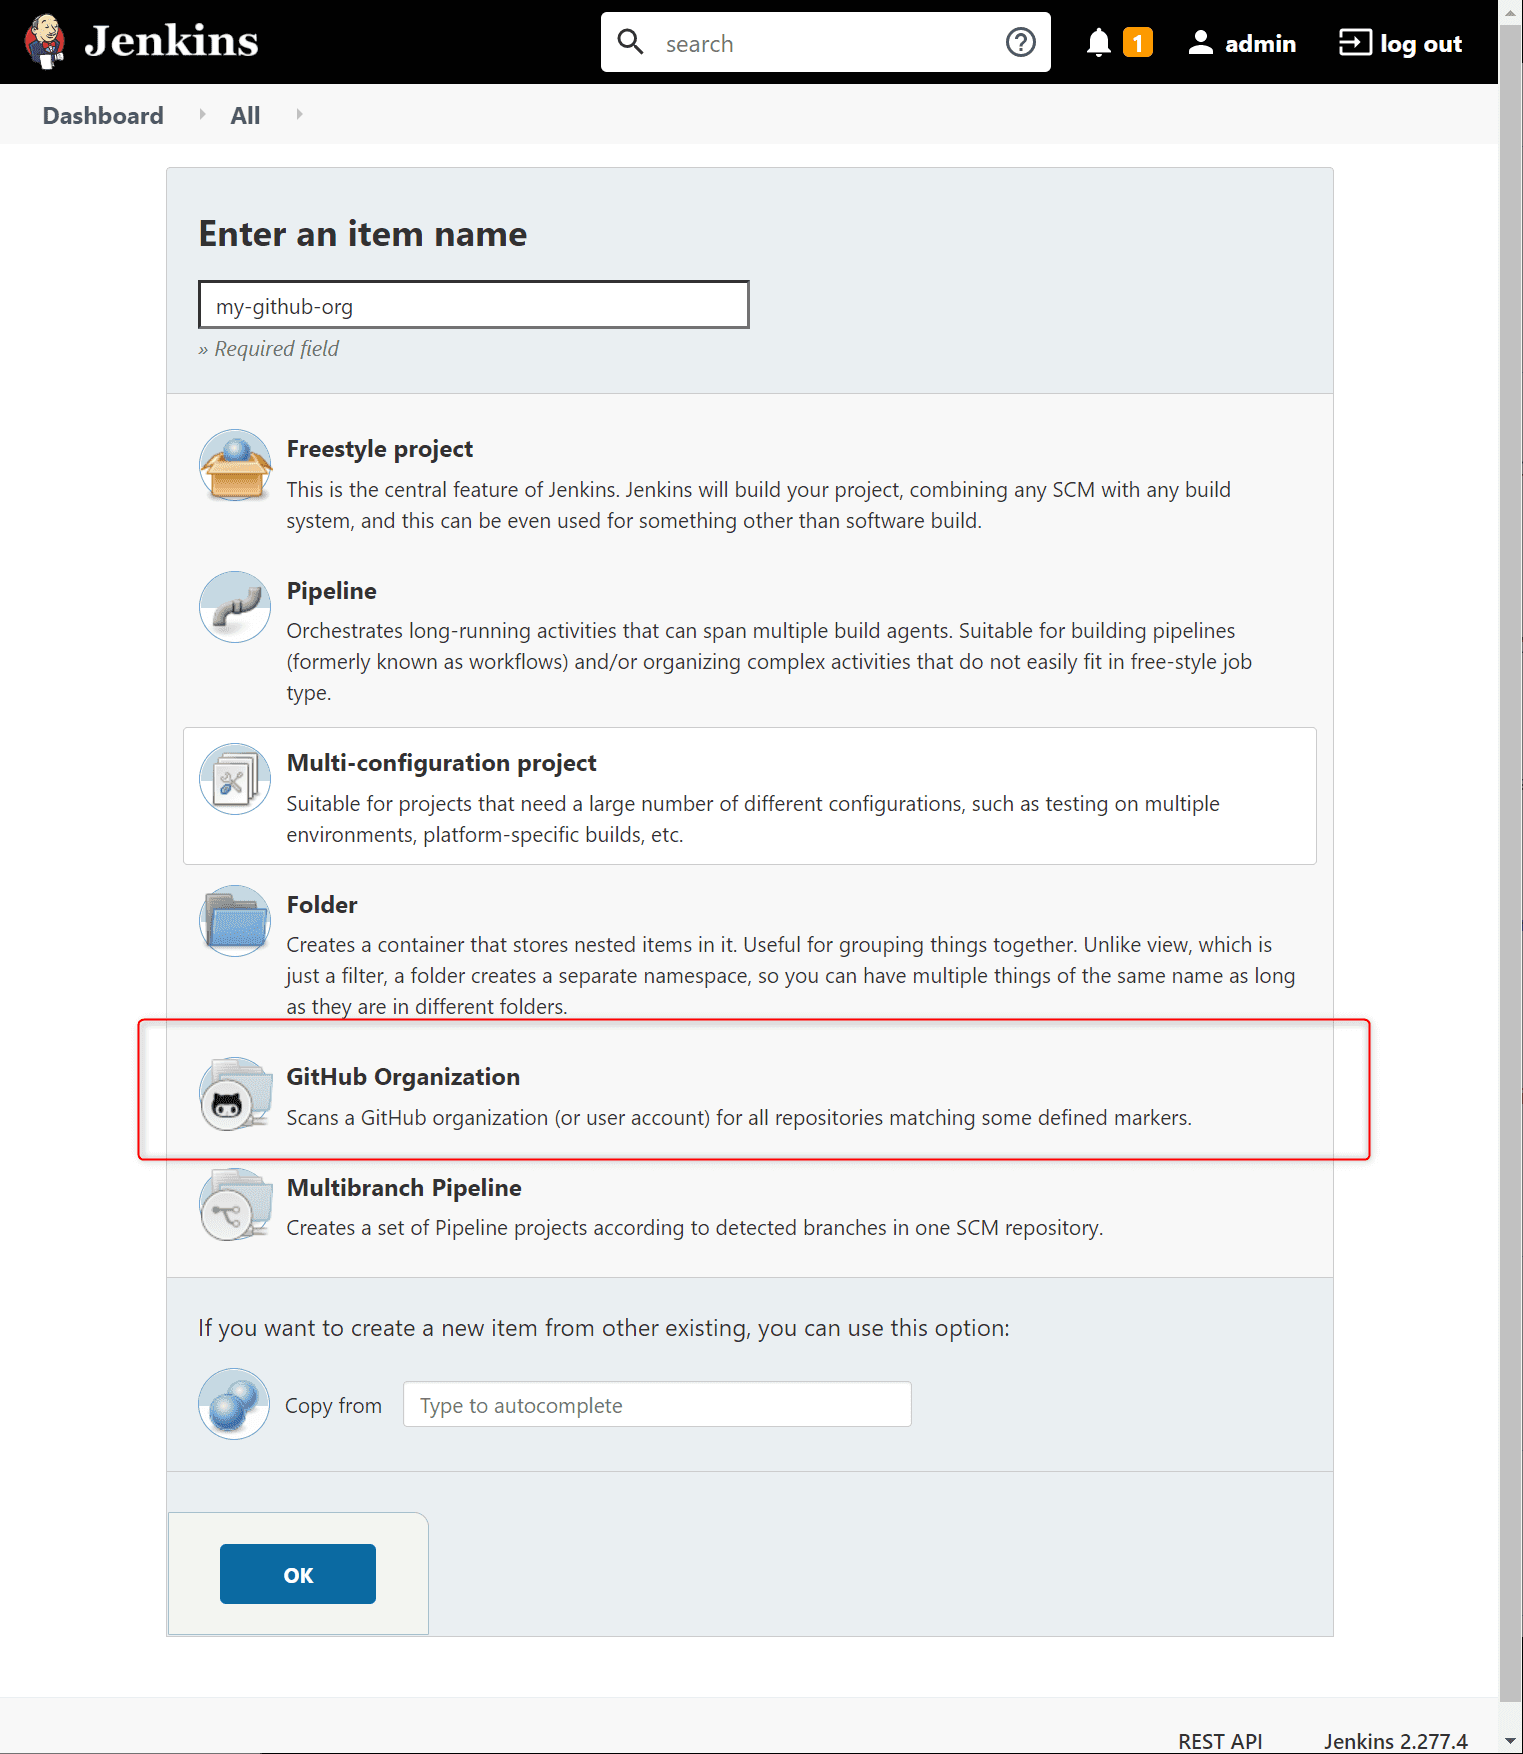The image size is (1523, 1754).
Task: Click the OK button
Action: 298,1574
